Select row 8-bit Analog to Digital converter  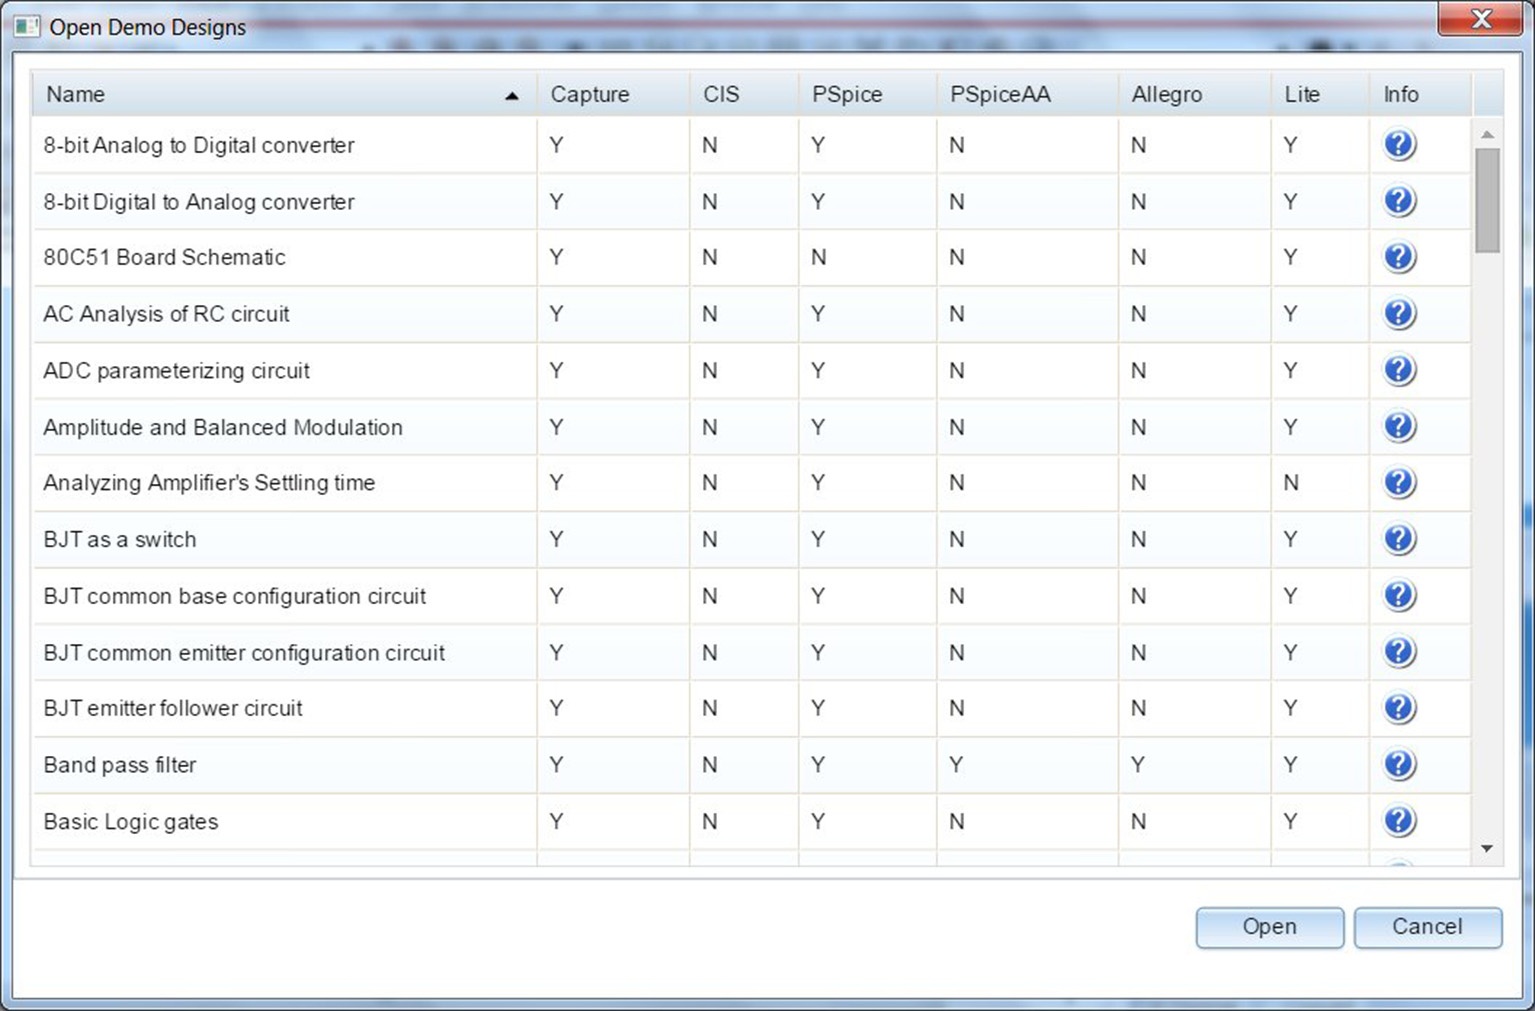(x=751, y=145)
